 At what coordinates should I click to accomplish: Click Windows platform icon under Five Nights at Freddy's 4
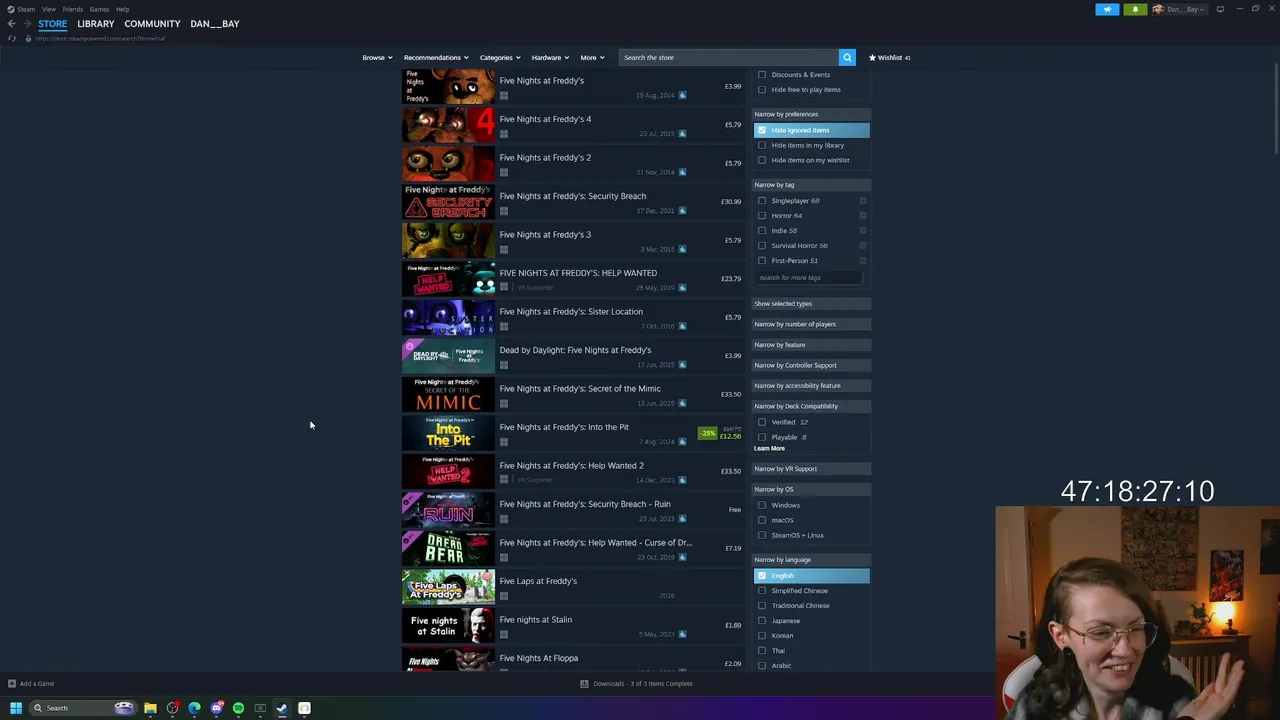(504, 134)
